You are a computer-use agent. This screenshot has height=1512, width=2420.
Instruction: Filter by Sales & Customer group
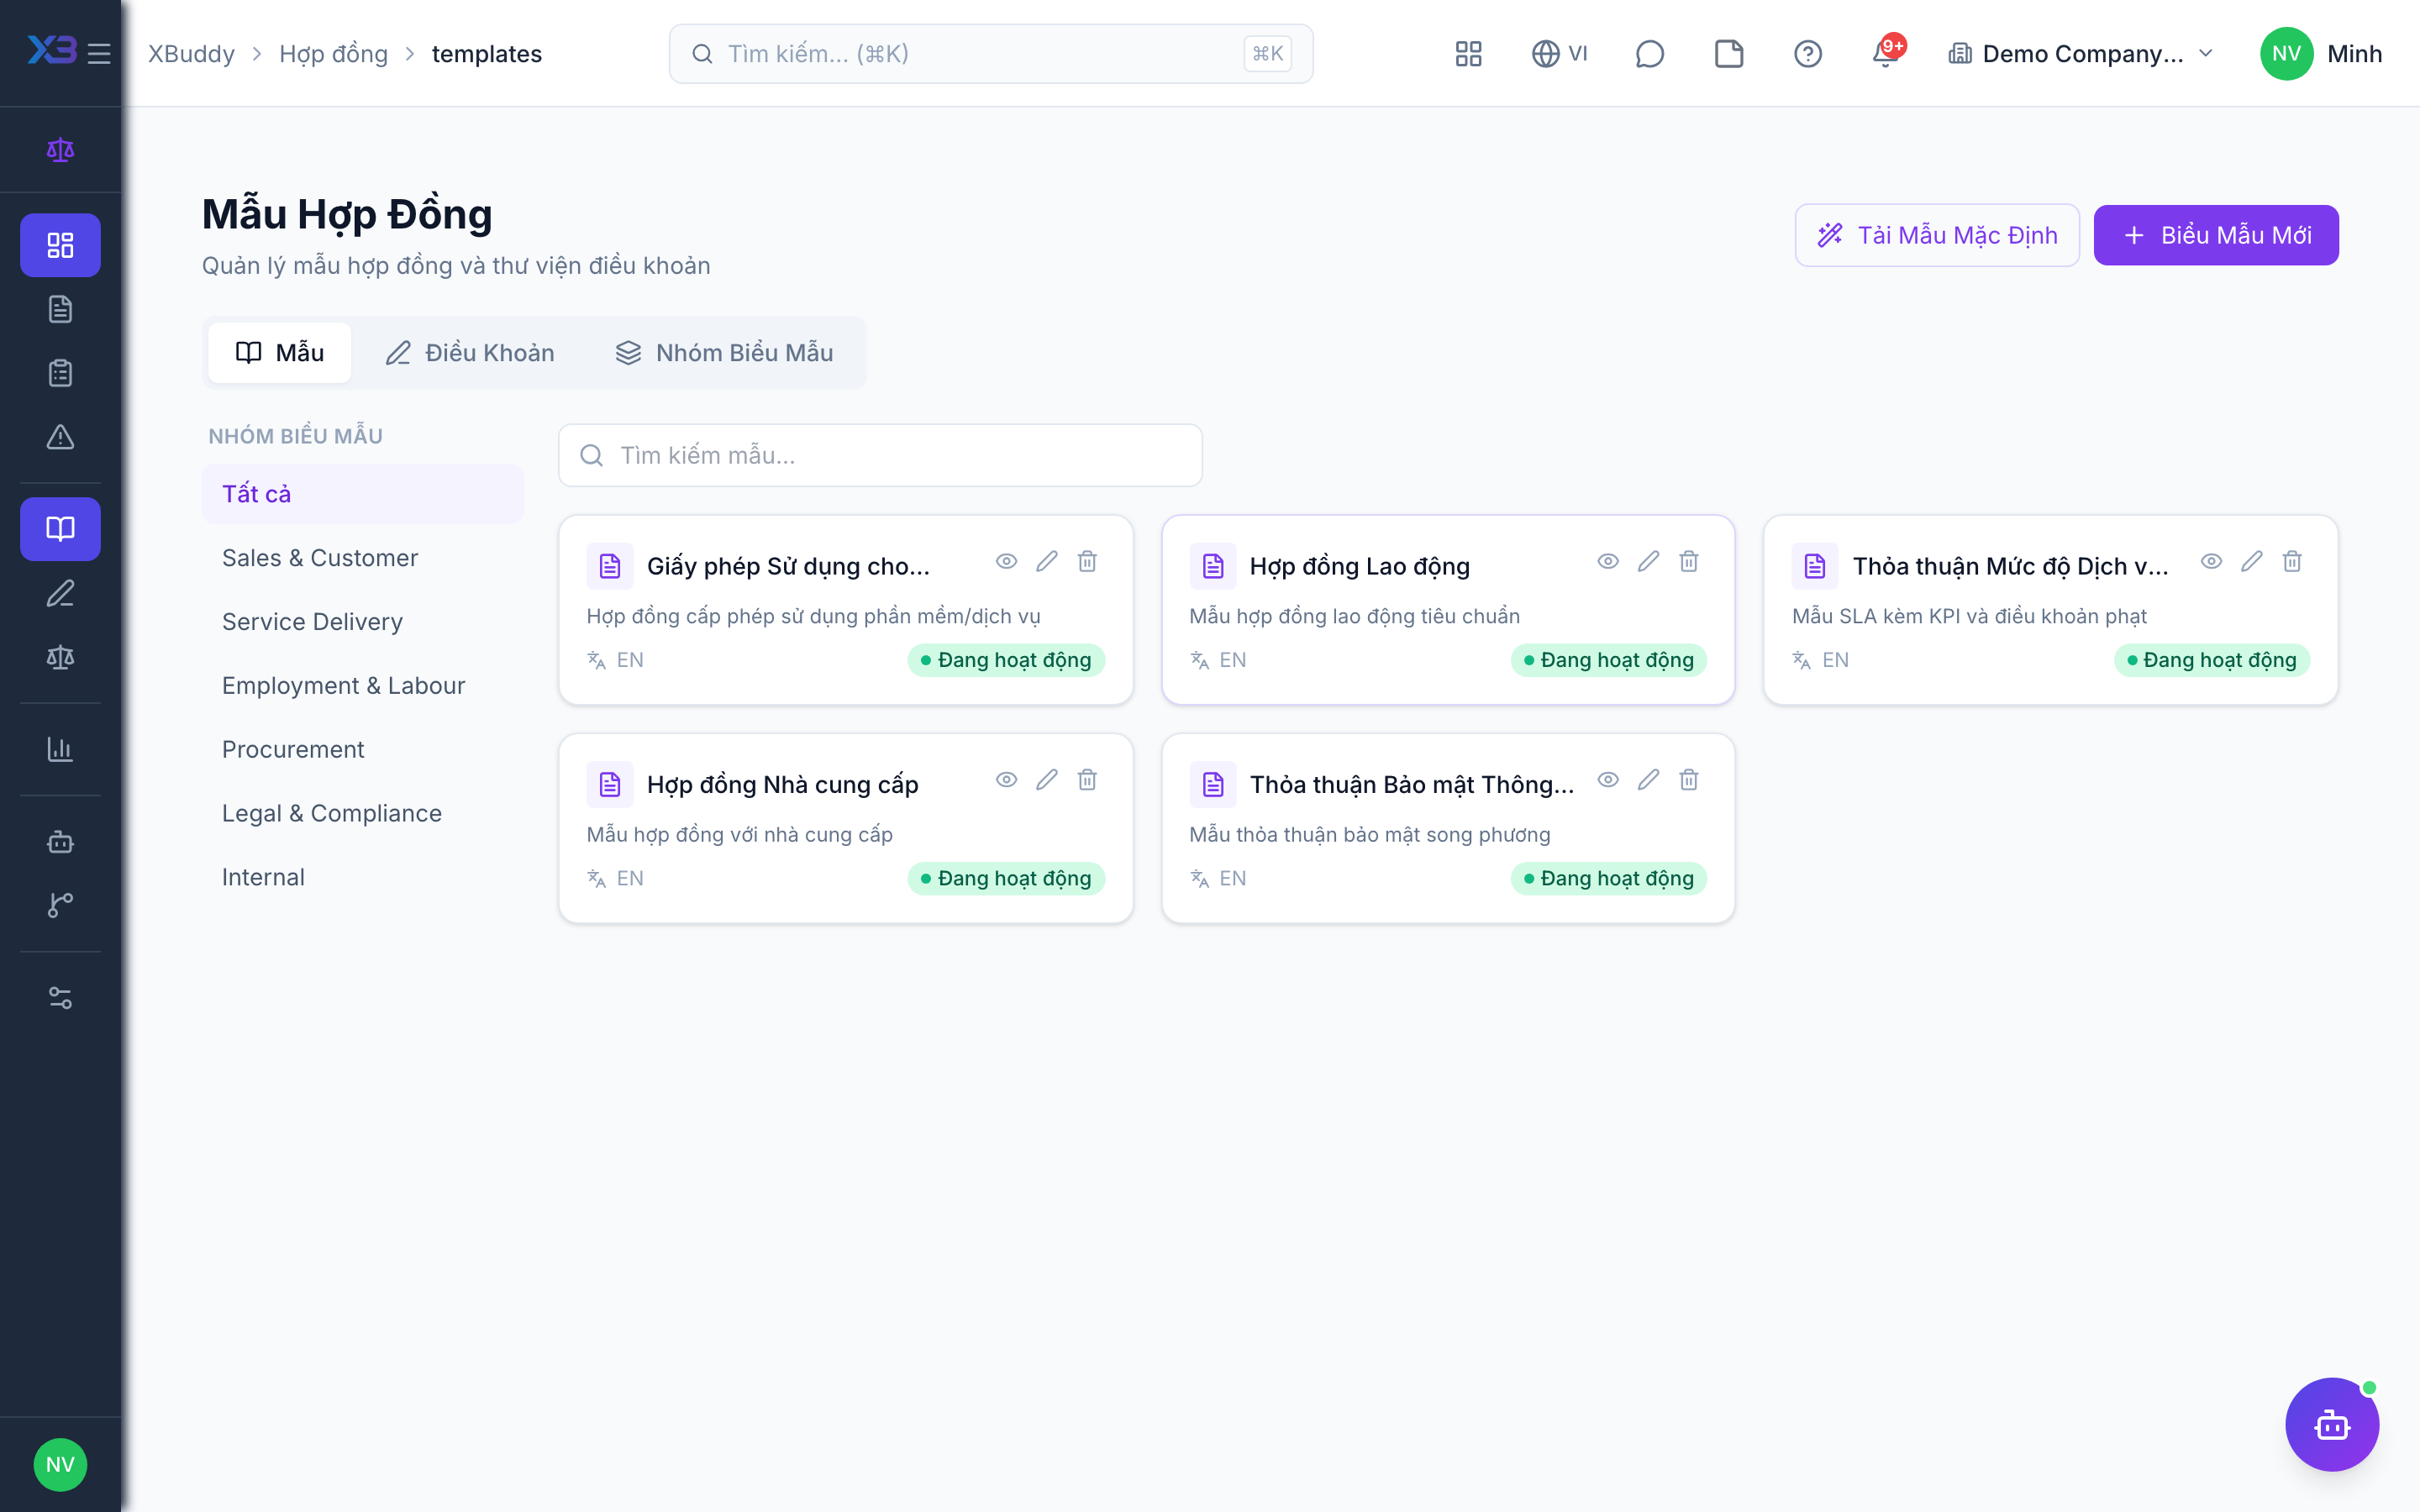[362, 558]
